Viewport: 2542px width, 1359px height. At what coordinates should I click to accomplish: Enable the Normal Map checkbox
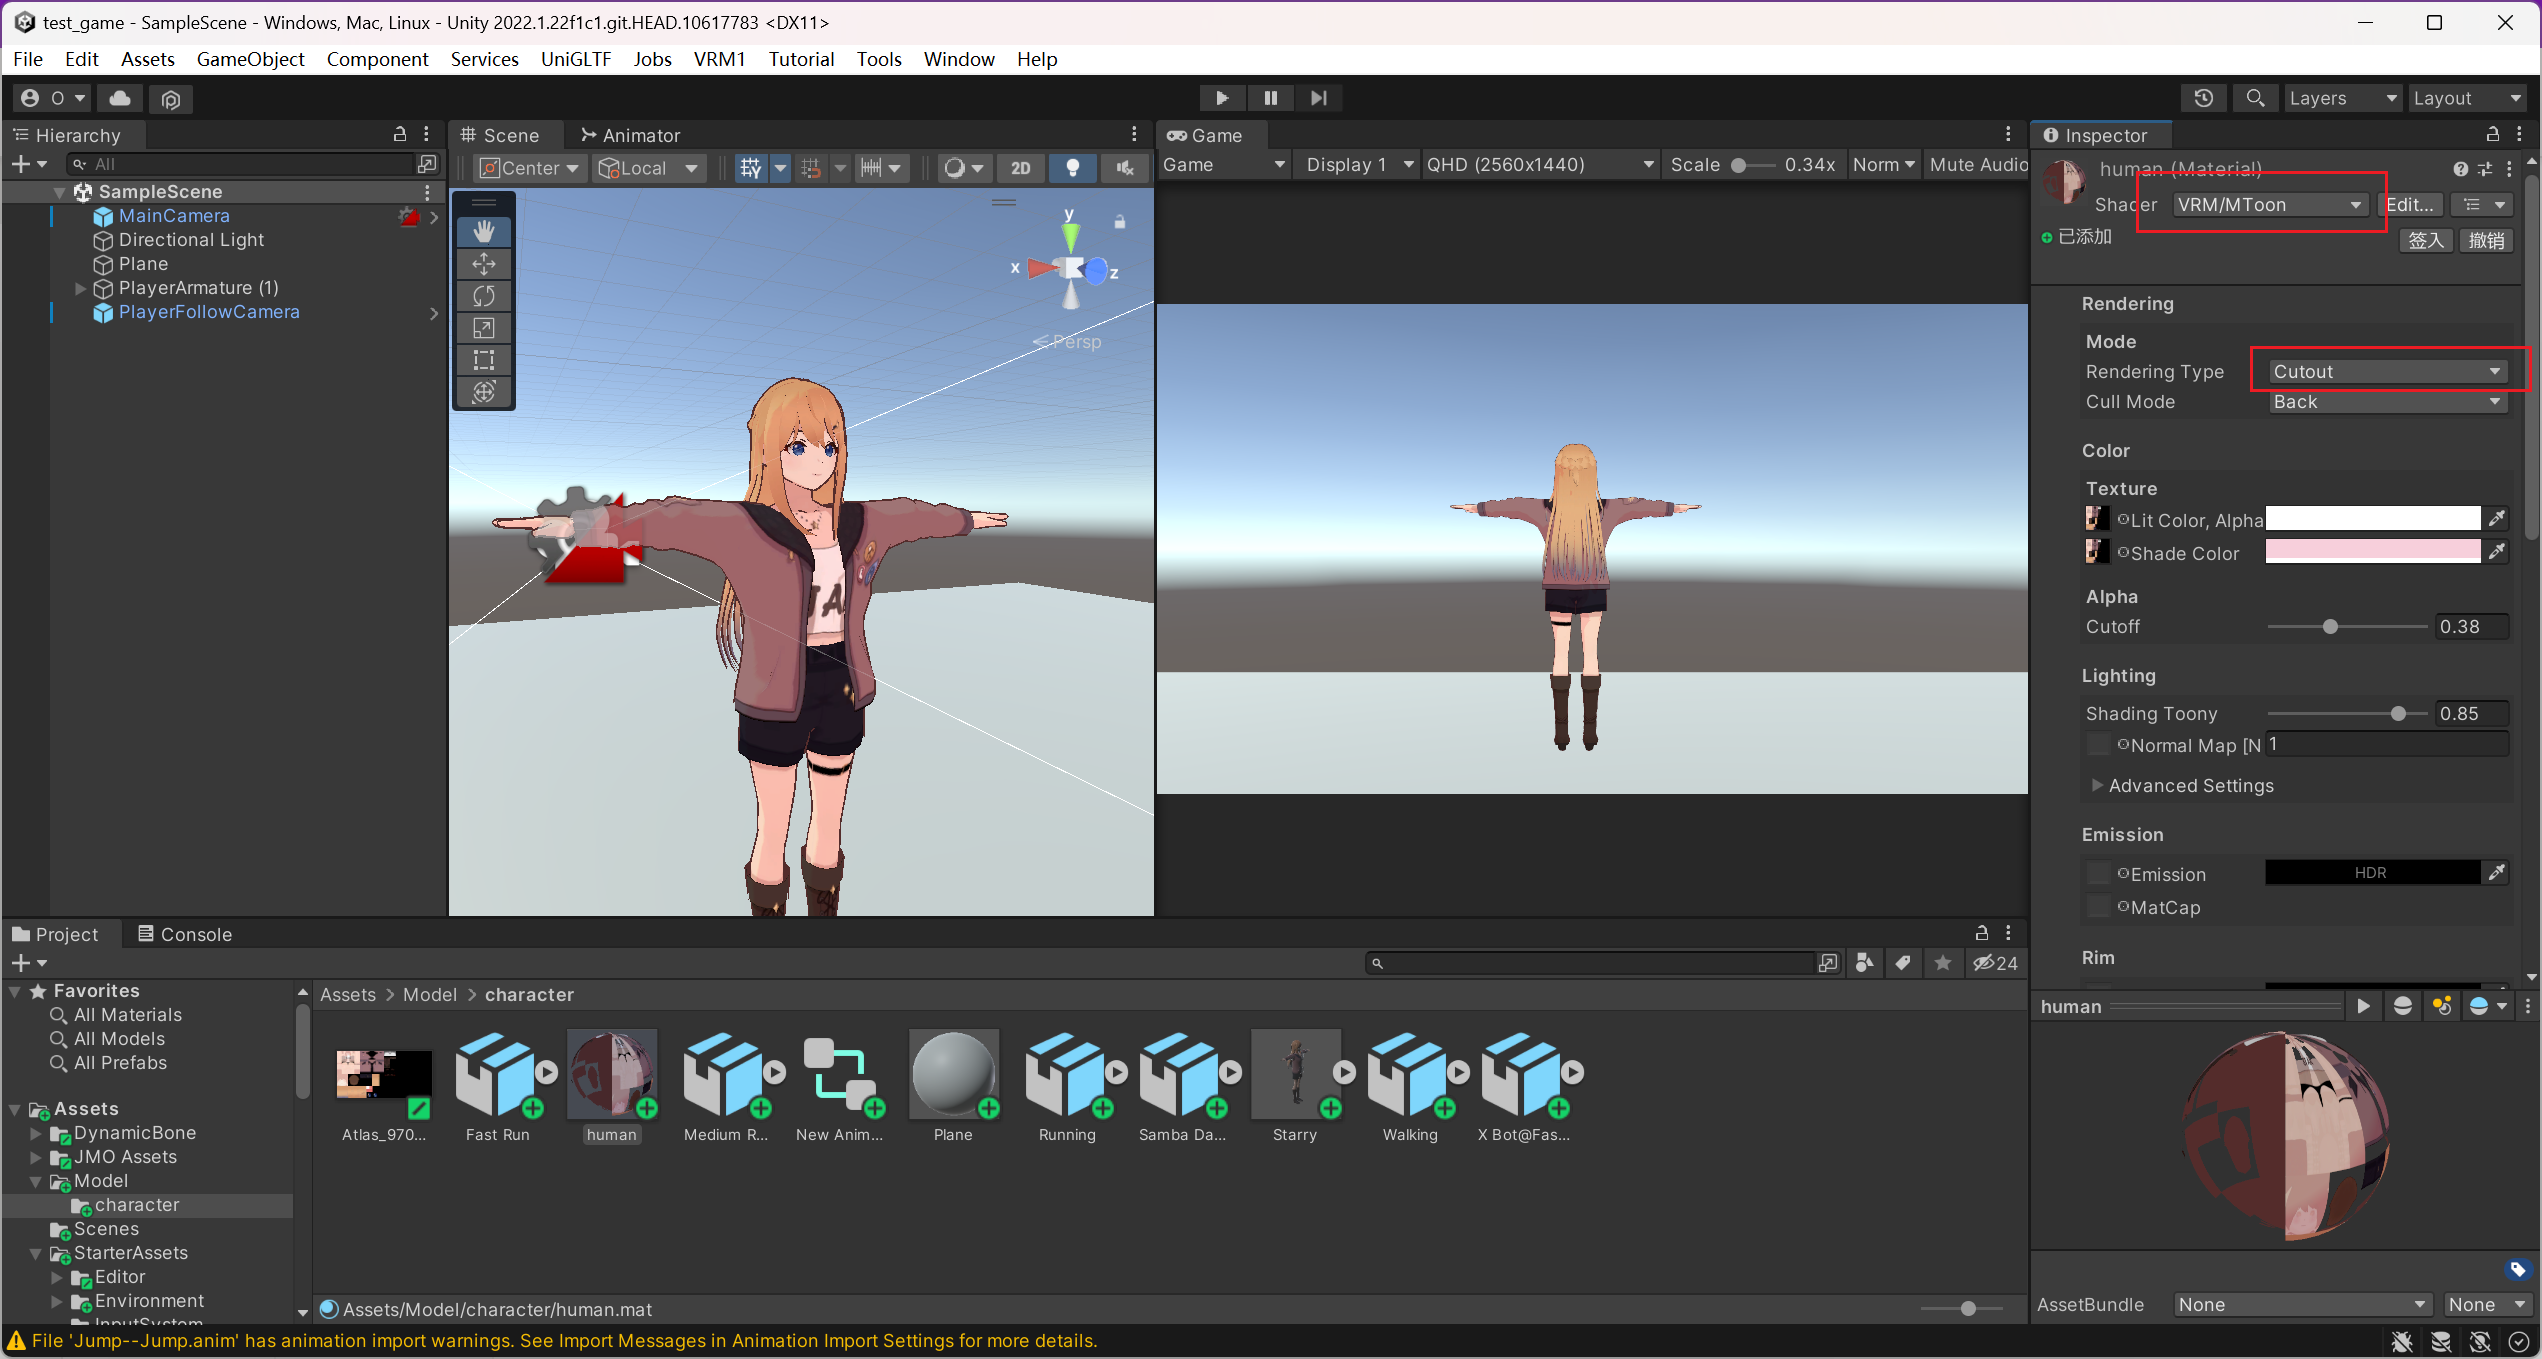(x=2098, y=745)
